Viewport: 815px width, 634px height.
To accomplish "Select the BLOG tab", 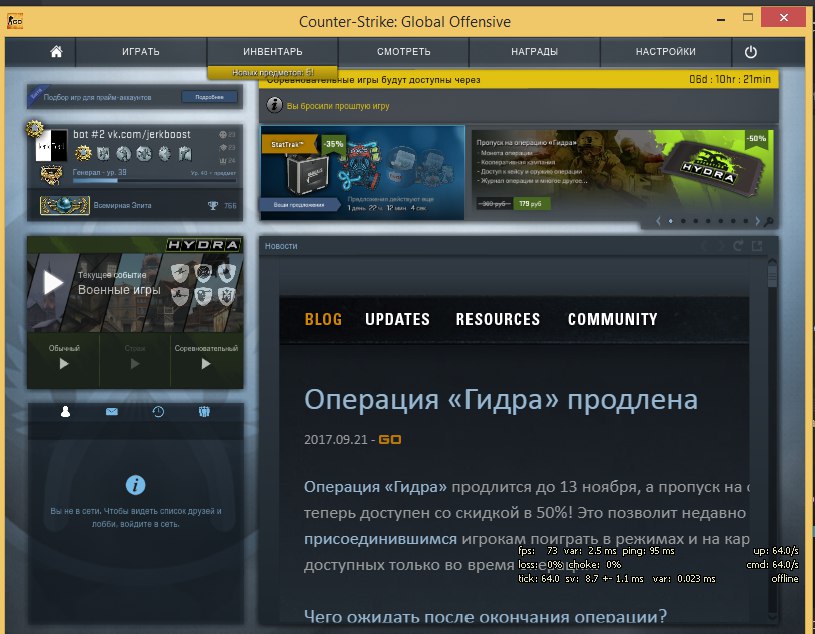I will [x=323, y=319].
